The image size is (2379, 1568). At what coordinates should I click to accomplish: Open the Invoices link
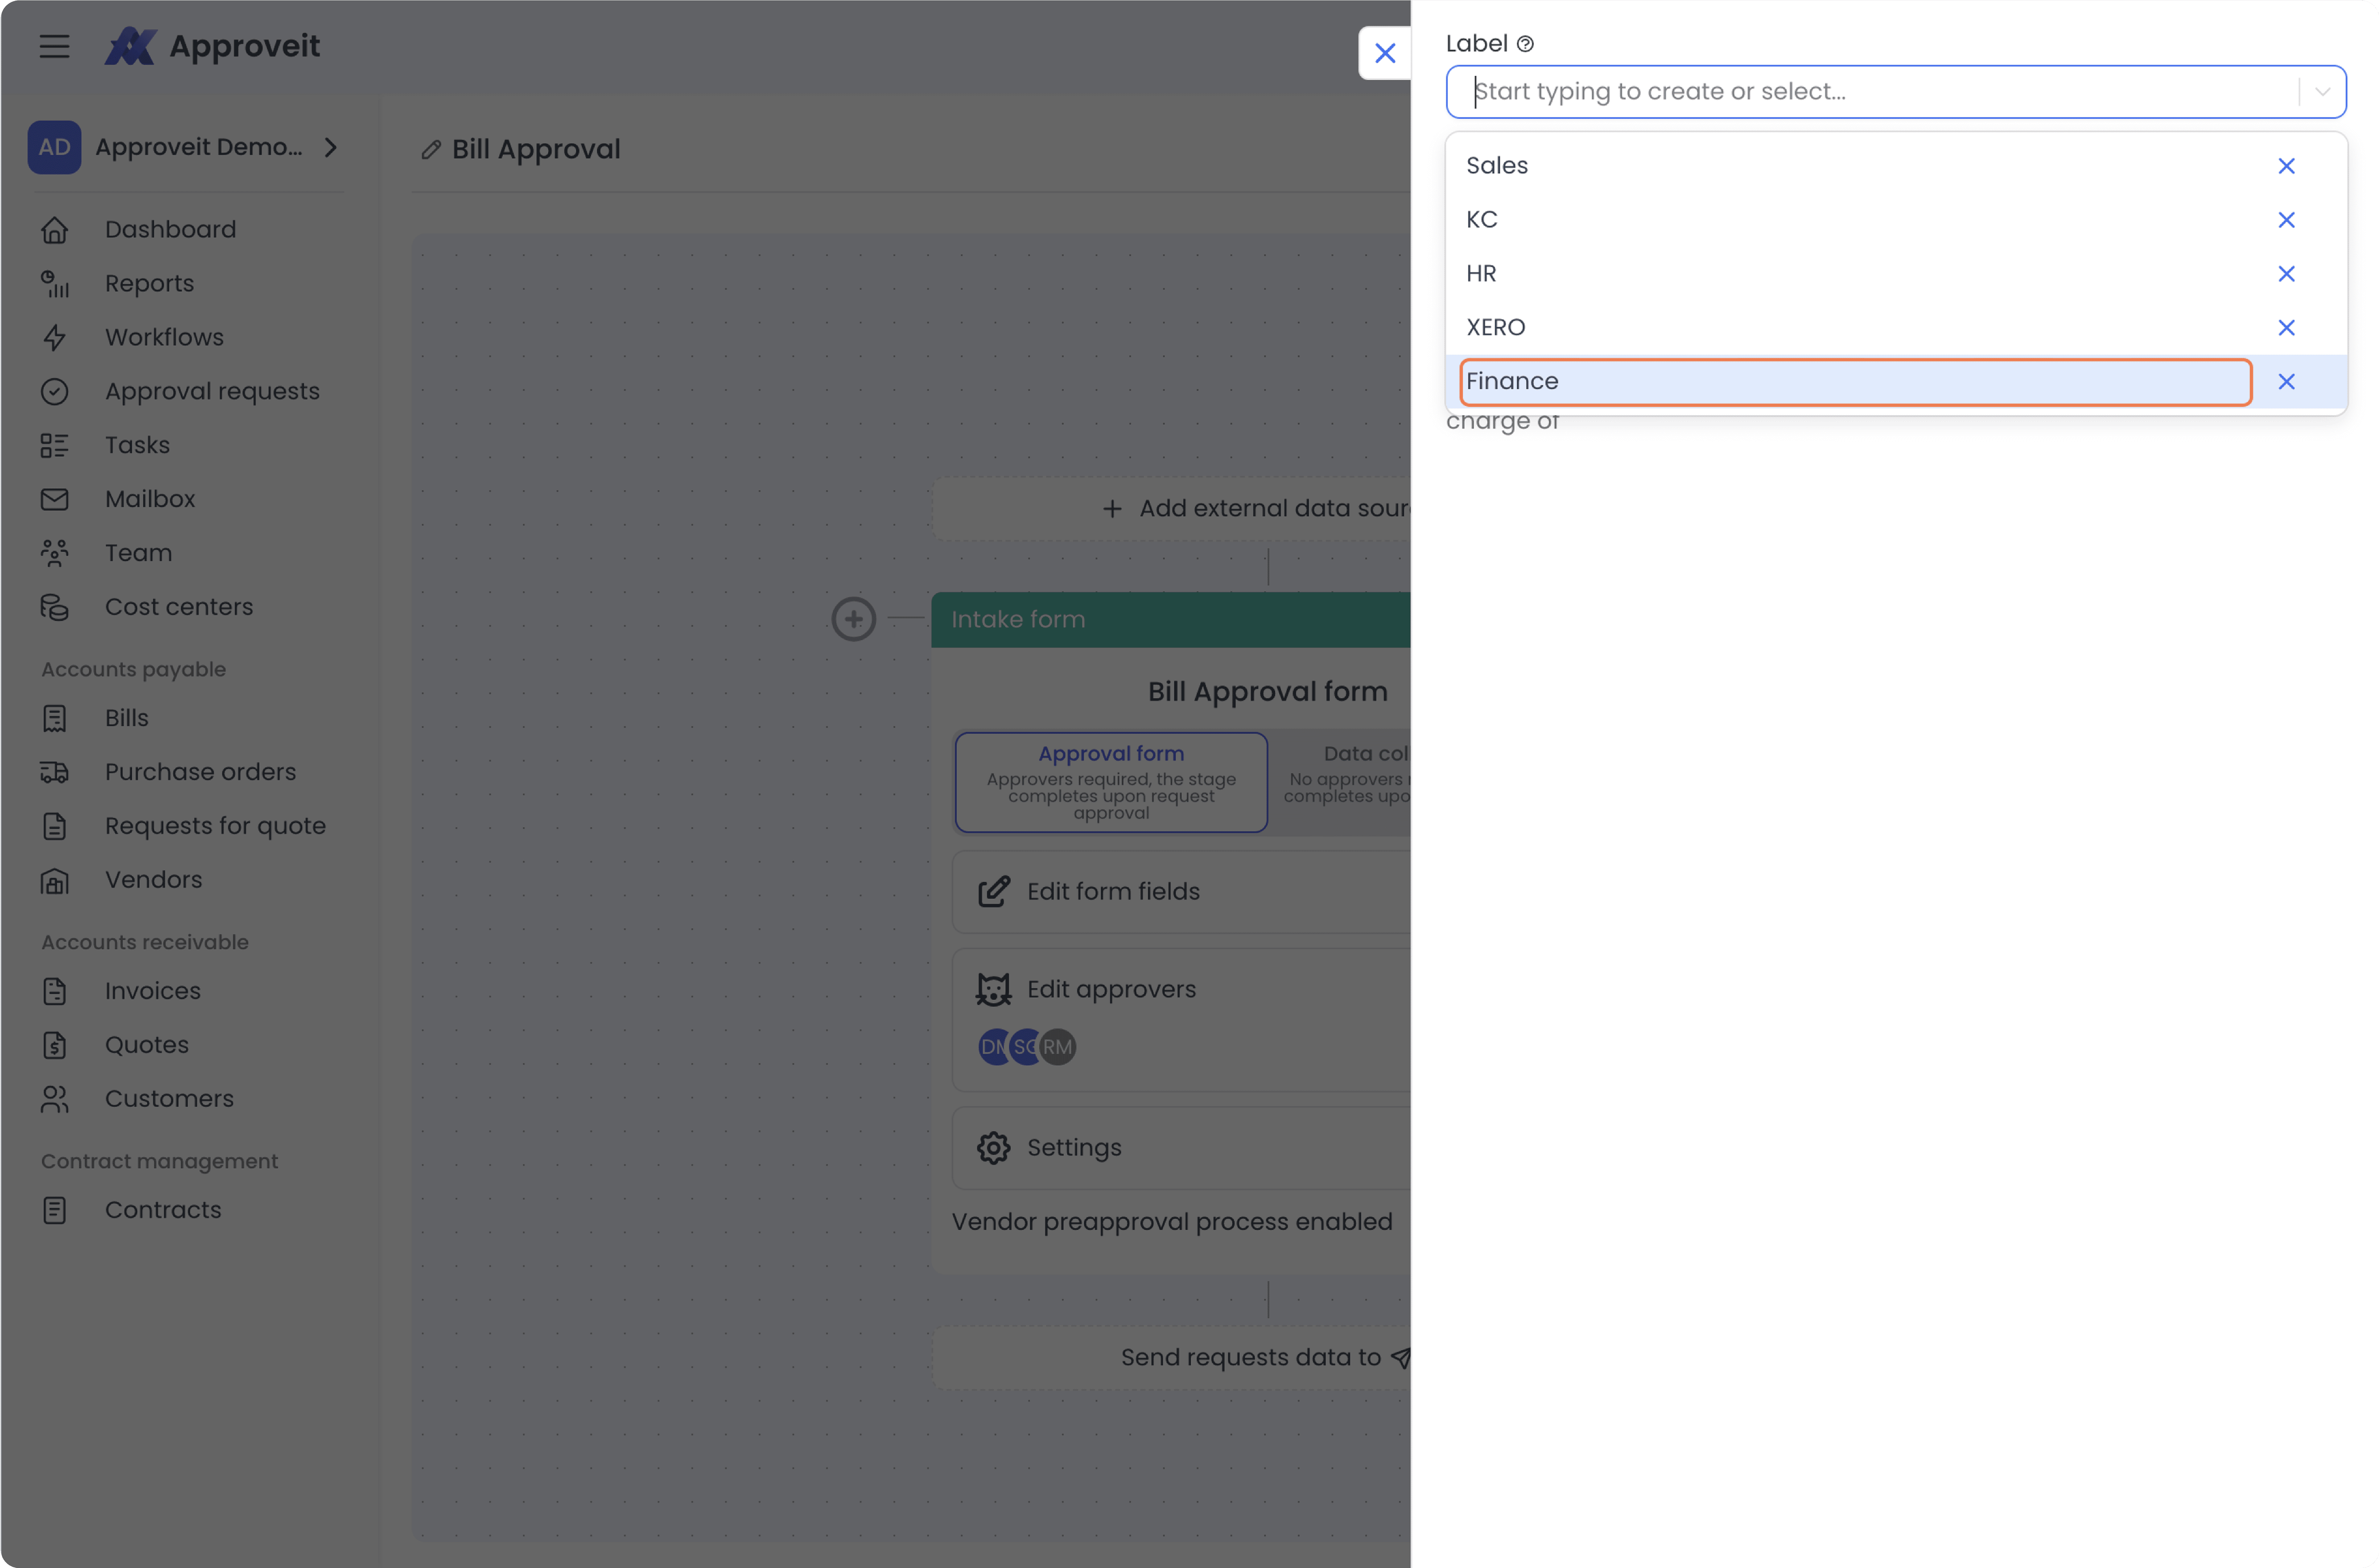pos(153,991)
